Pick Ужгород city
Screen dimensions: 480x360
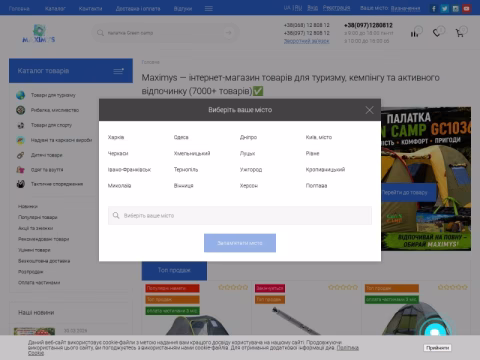[x=251, y=170]
